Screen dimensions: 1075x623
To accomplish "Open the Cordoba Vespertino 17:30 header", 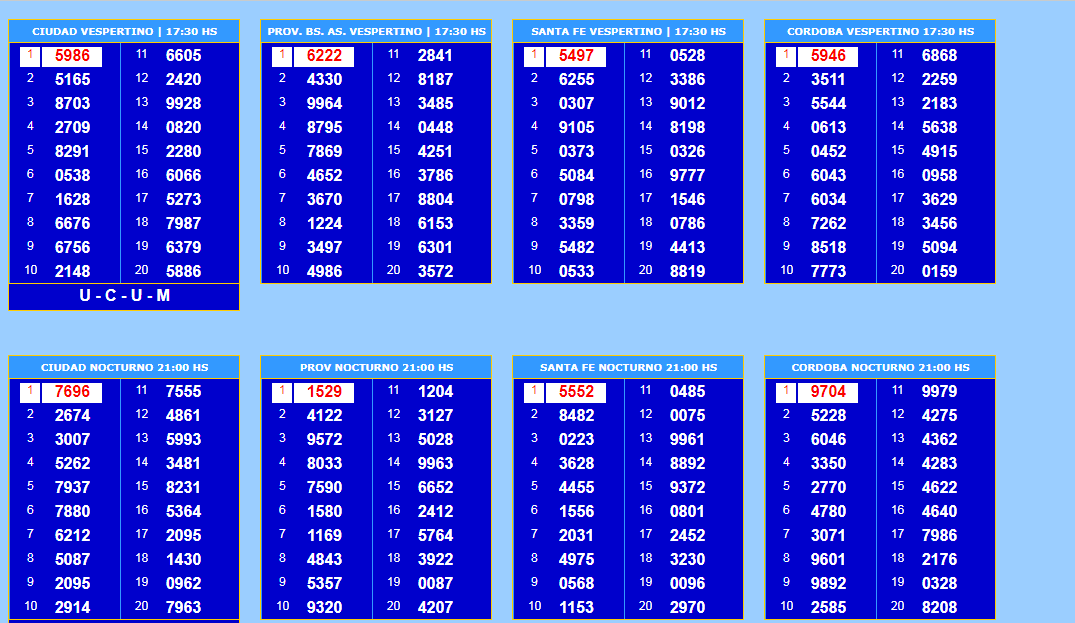I will (x=880, y=32).
